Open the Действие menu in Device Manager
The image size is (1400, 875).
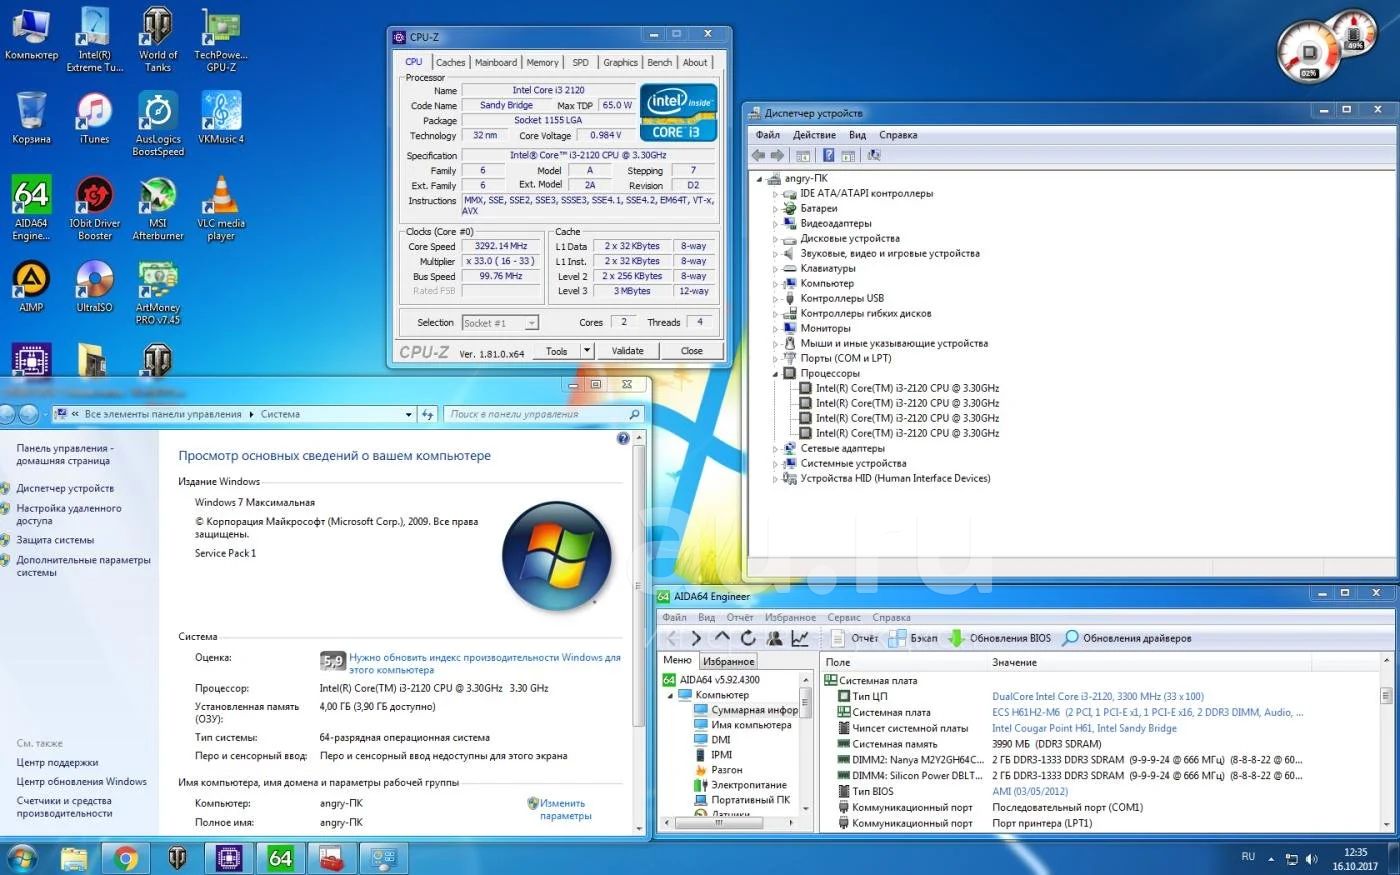[x=814, y=135]
